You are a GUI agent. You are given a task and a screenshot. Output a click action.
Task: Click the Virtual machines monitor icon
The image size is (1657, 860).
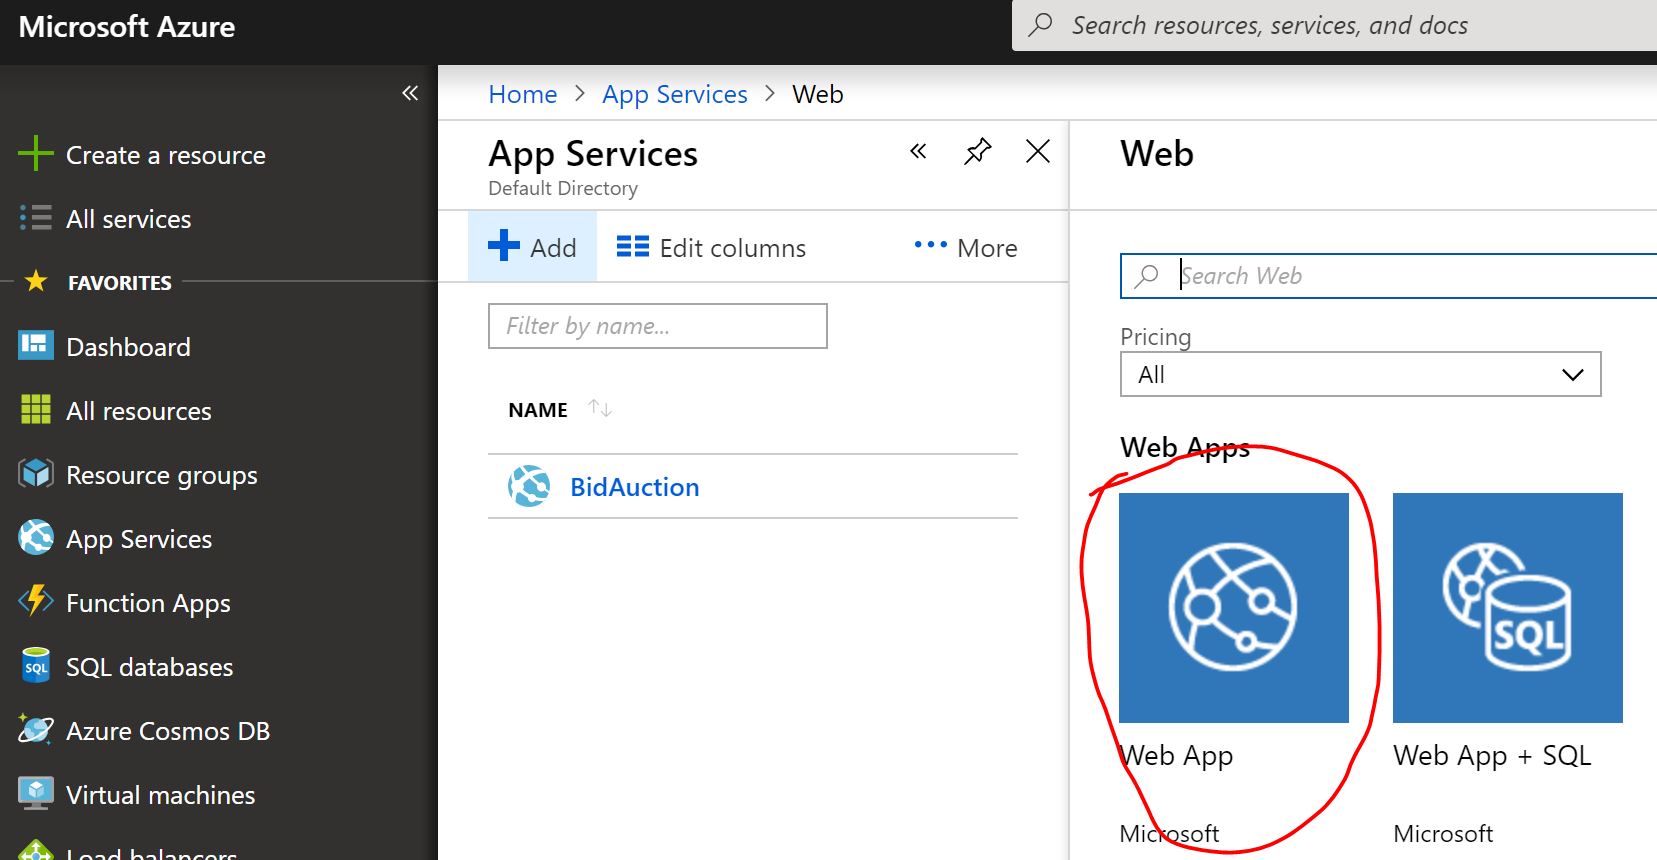(x=36, y=793)
